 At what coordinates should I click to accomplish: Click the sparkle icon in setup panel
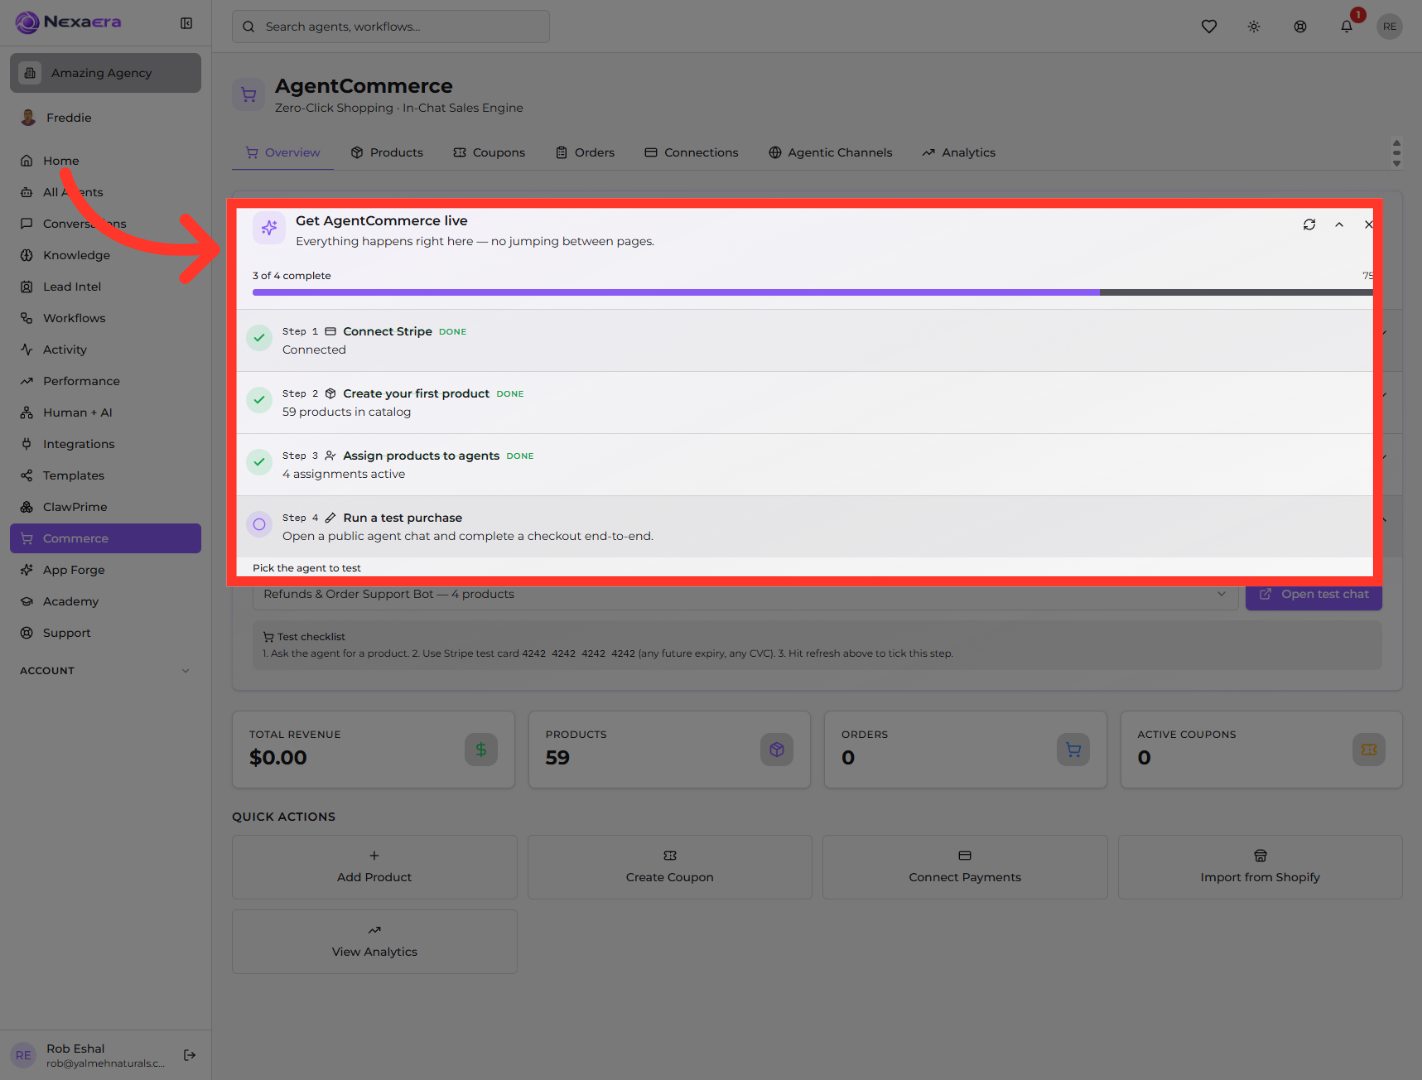coord(269,228)
